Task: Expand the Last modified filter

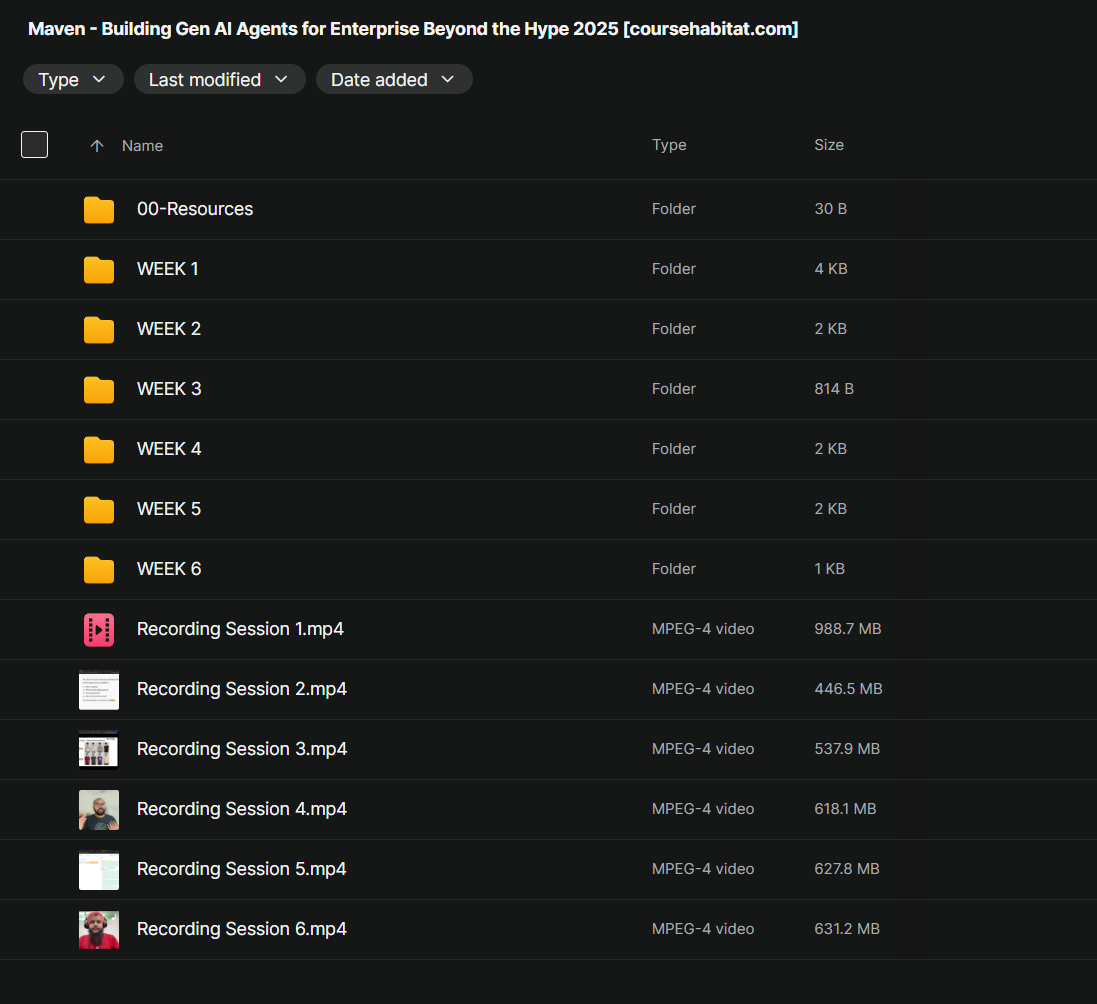Action: click(x=219, y=80)
